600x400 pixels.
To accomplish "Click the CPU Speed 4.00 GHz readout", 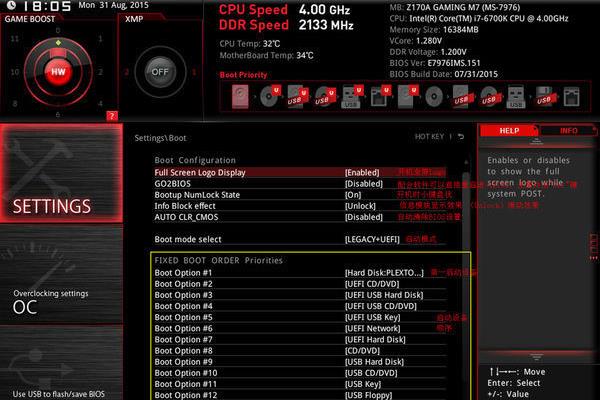I will (284, 9).
